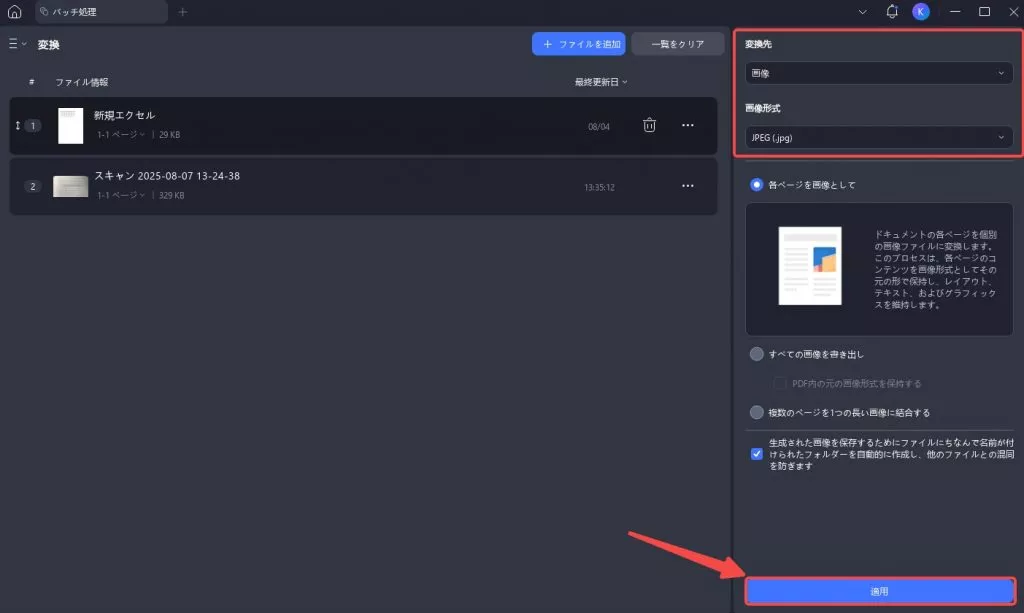This screenshot has width=1024, height=613.
Task: Click the 変換 panel heading
Action: tap(48, 44)
